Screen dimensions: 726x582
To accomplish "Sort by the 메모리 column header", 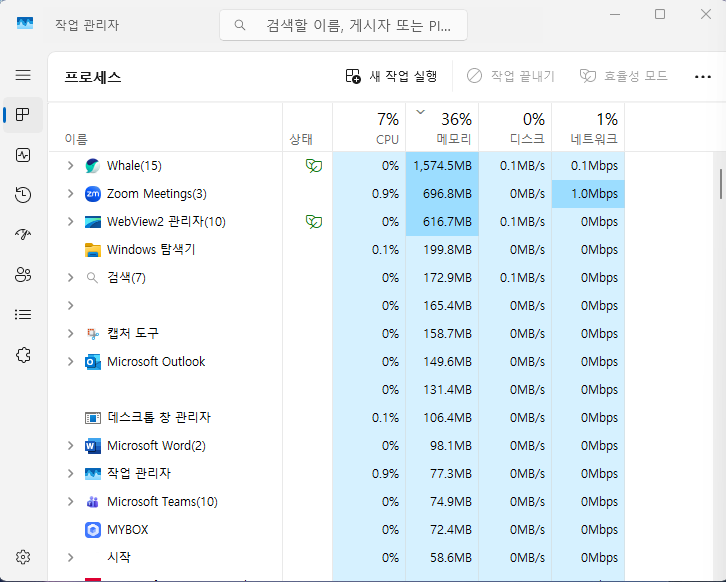I will (442, 127).
